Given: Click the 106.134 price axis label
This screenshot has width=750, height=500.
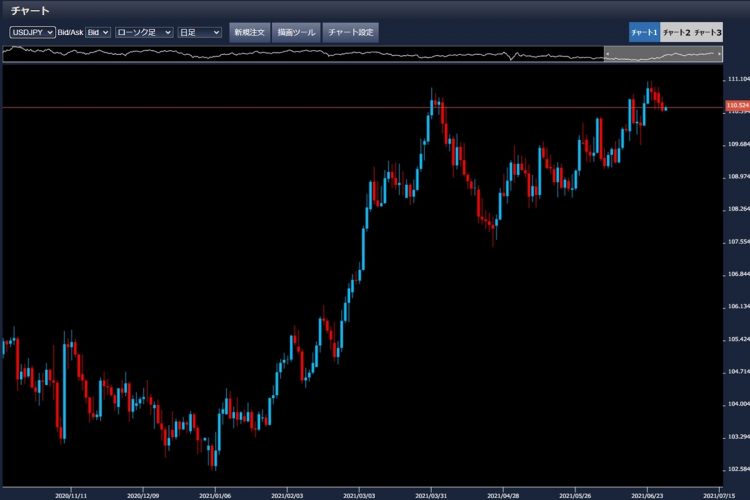Looking at the screenshot, I should tap(739, 306).
